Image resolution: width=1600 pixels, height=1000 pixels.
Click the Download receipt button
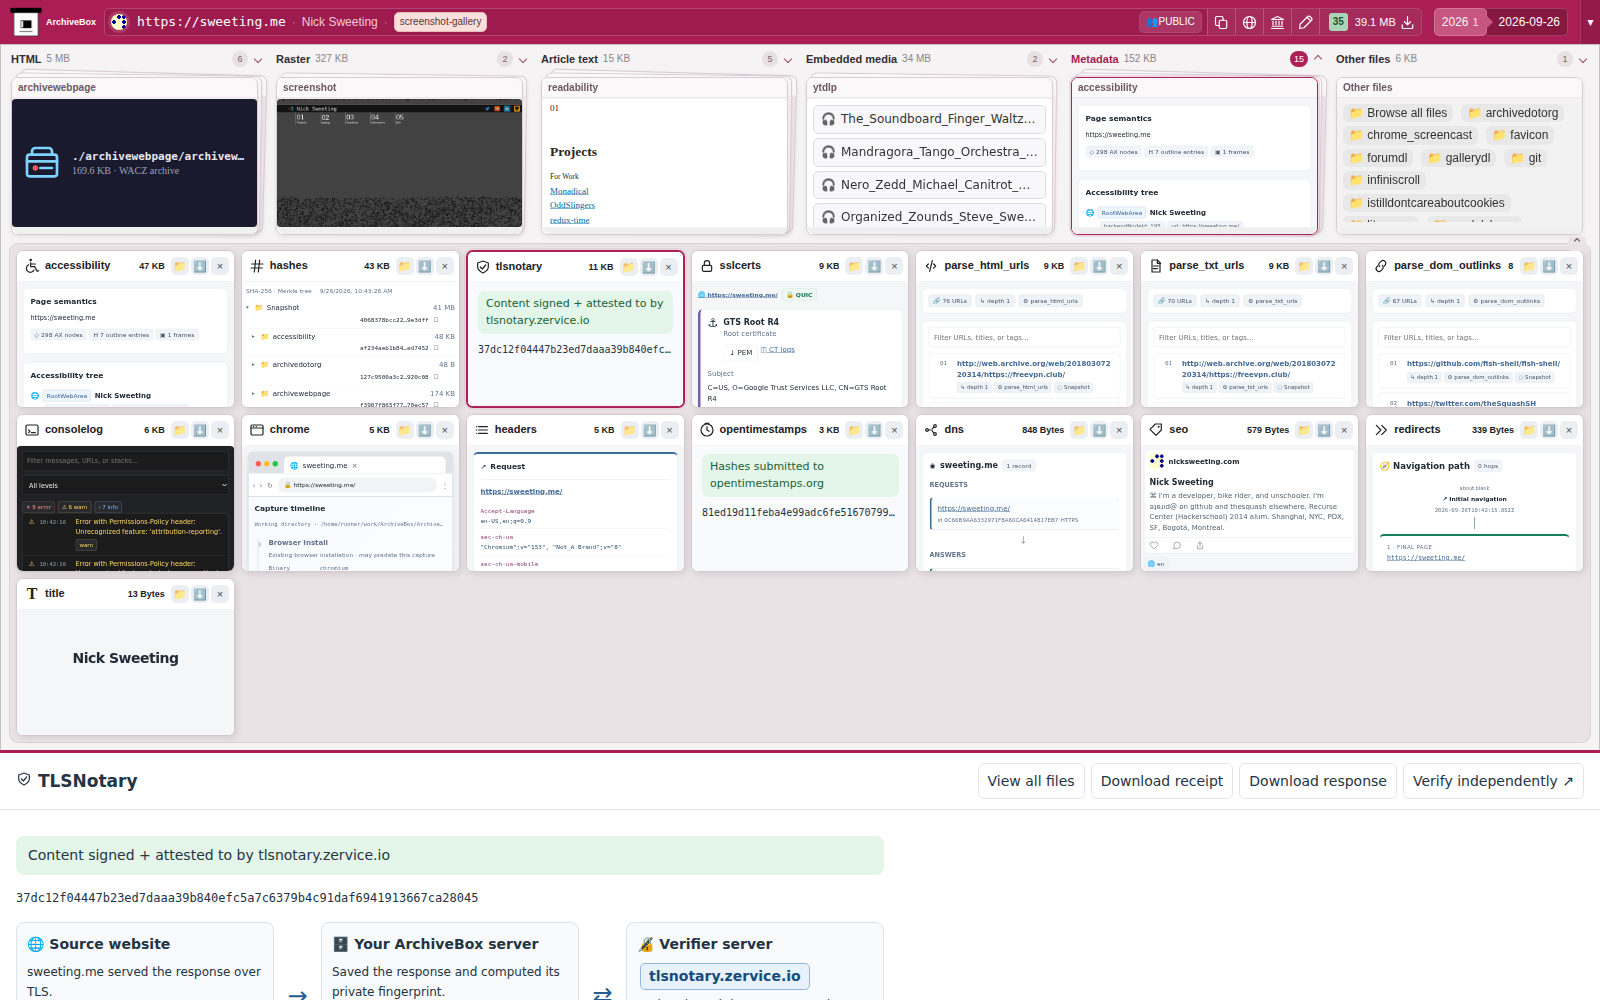tap(1162, 781)
